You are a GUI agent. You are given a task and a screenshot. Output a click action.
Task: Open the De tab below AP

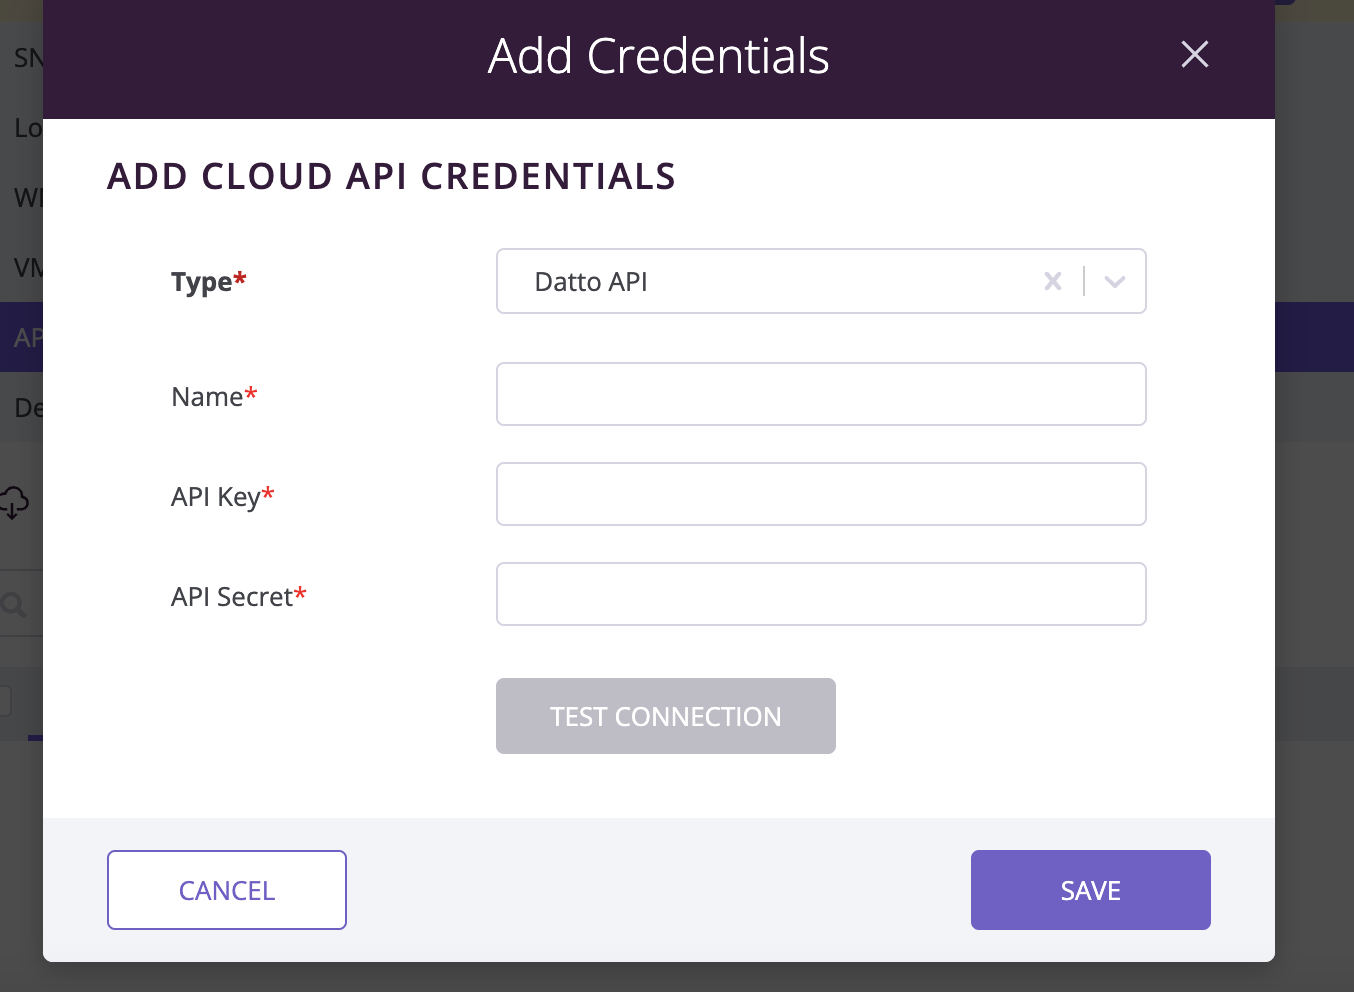tap(27, 408)
